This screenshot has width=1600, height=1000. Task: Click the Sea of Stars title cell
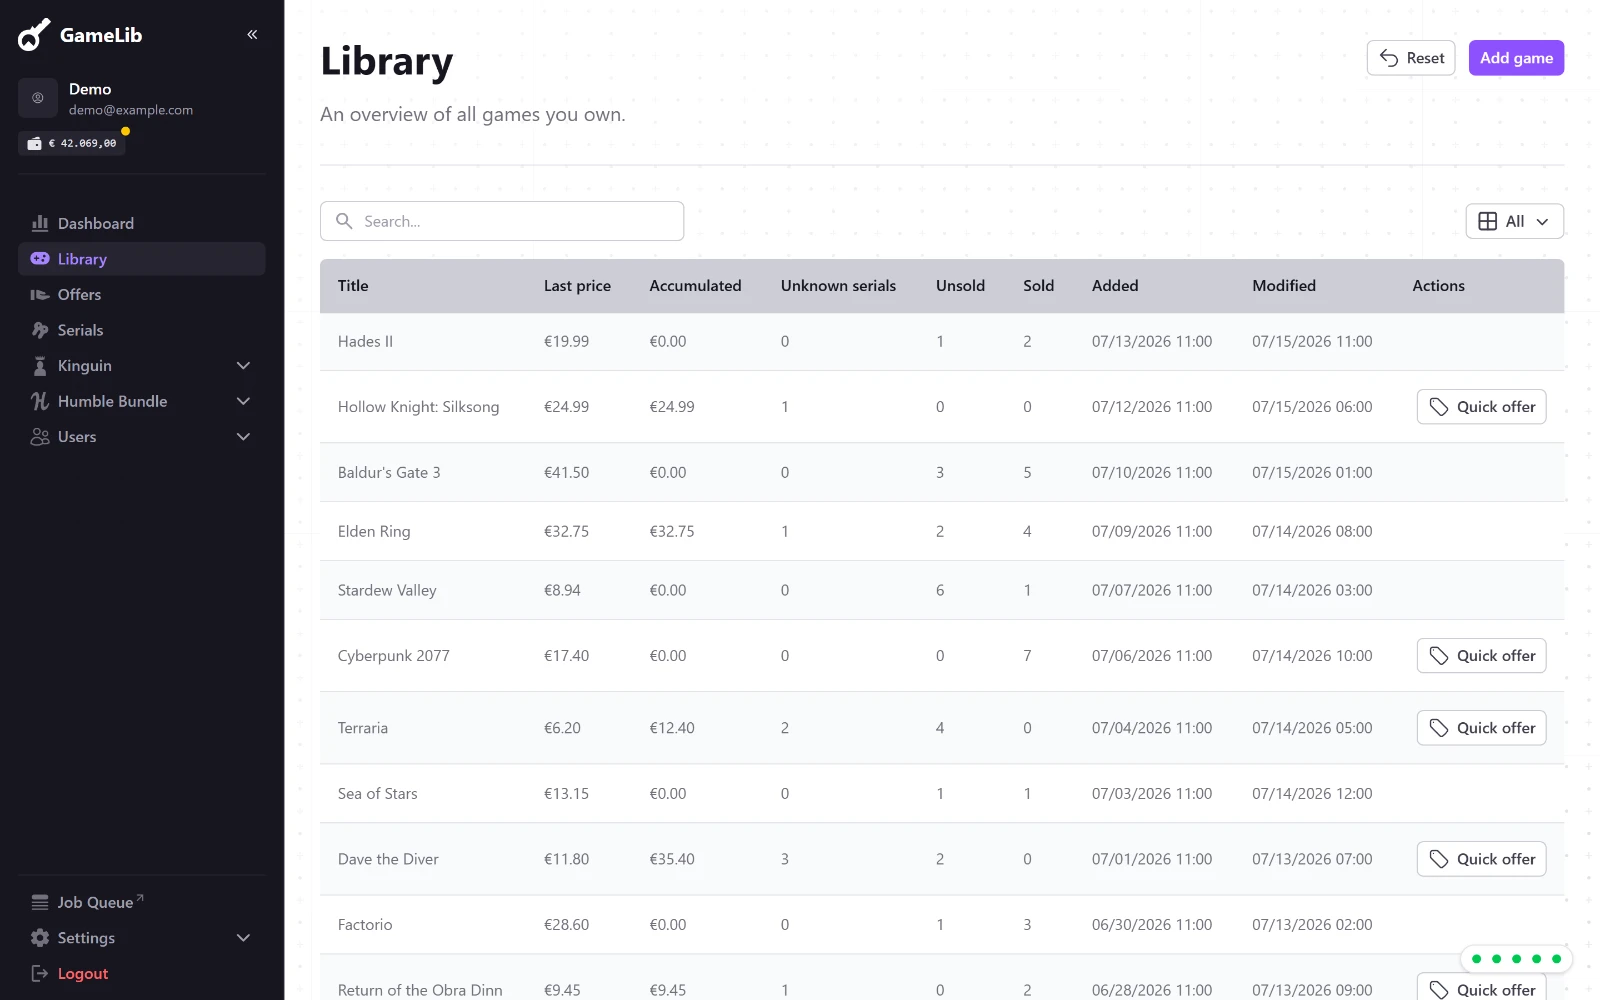click(x=378, y=794)
